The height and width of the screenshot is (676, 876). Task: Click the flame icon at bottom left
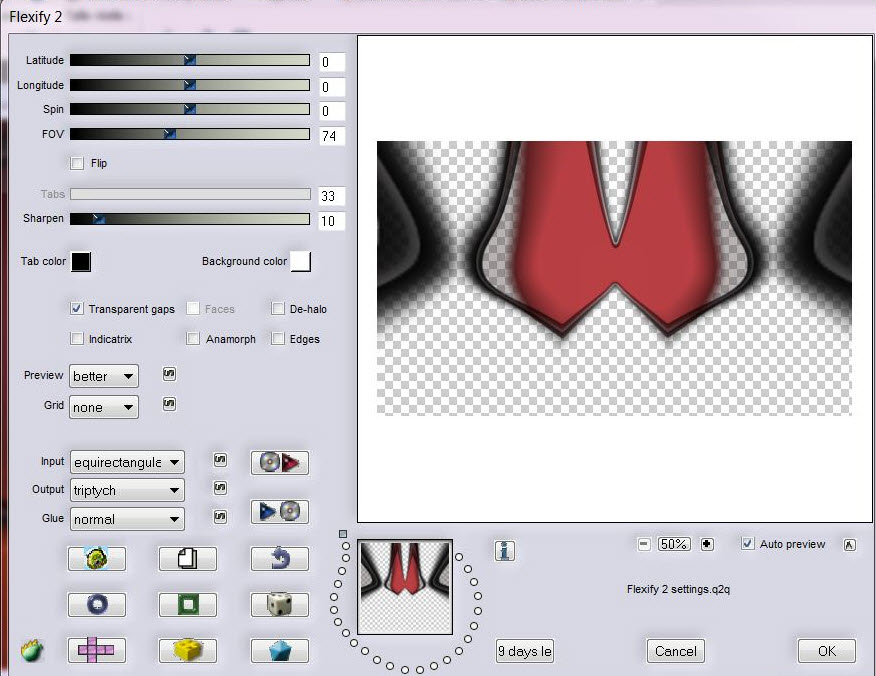pos(32,650)
